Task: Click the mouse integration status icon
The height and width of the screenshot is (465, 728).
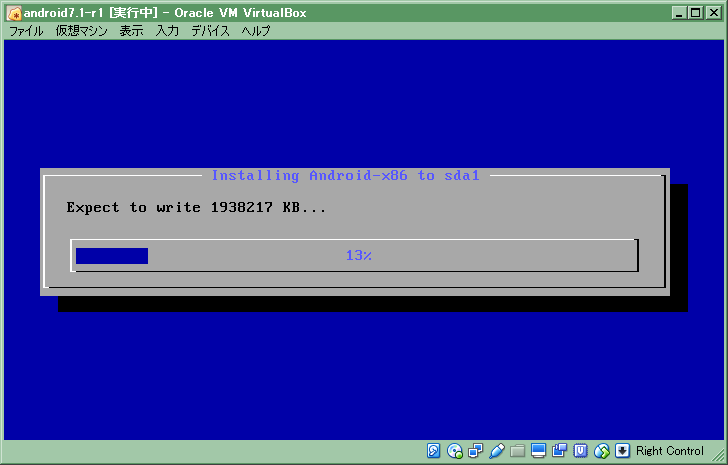Action: [602, 451]
